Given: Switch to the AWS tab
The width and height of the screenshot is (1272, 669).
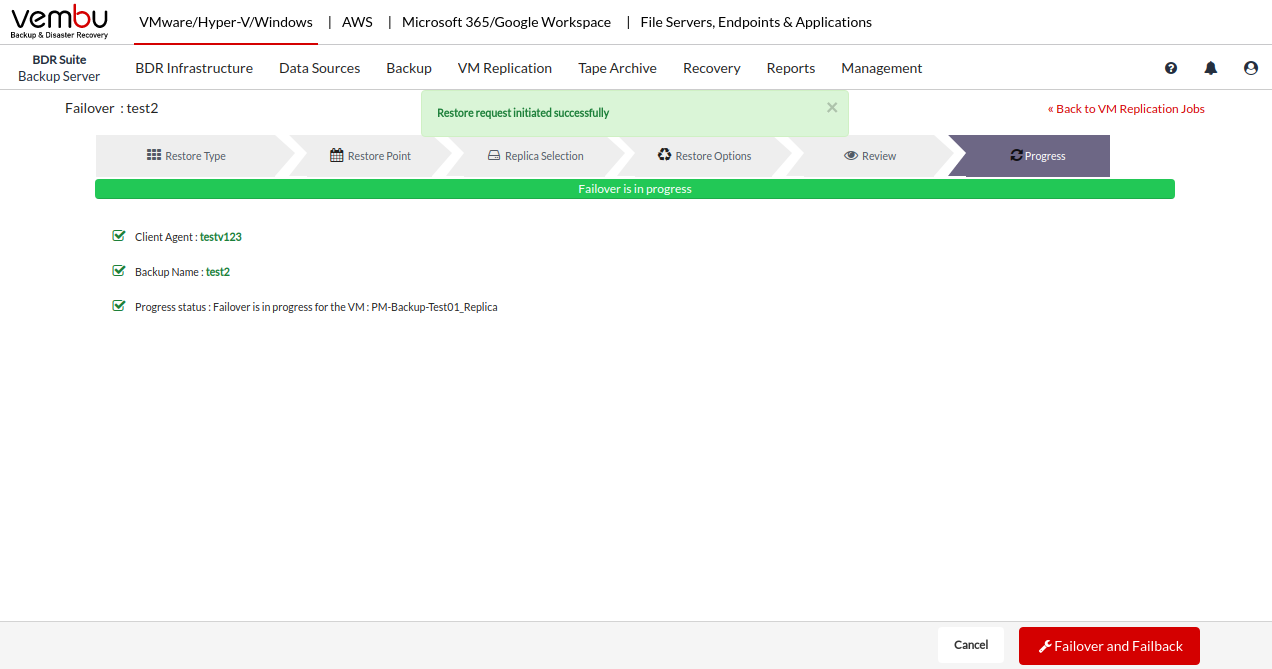Looking at the screenshot, I should [x=357, y=22].
